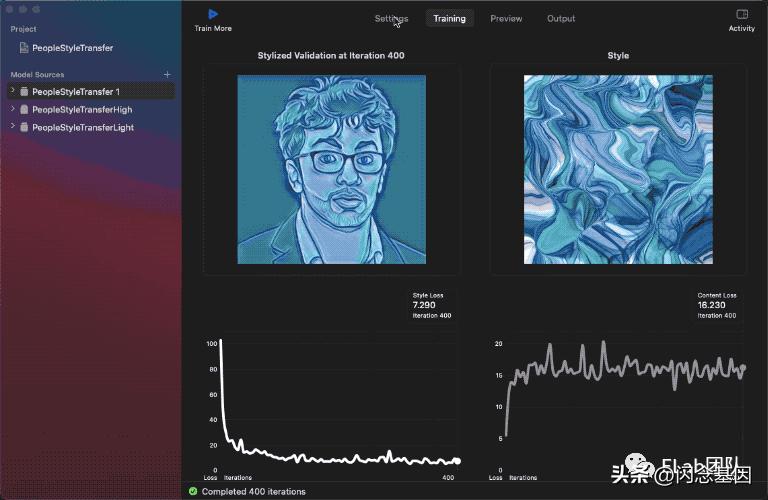
Task: Click the PeopleStyleTransfer project file icon
Action: coord(24,48)
